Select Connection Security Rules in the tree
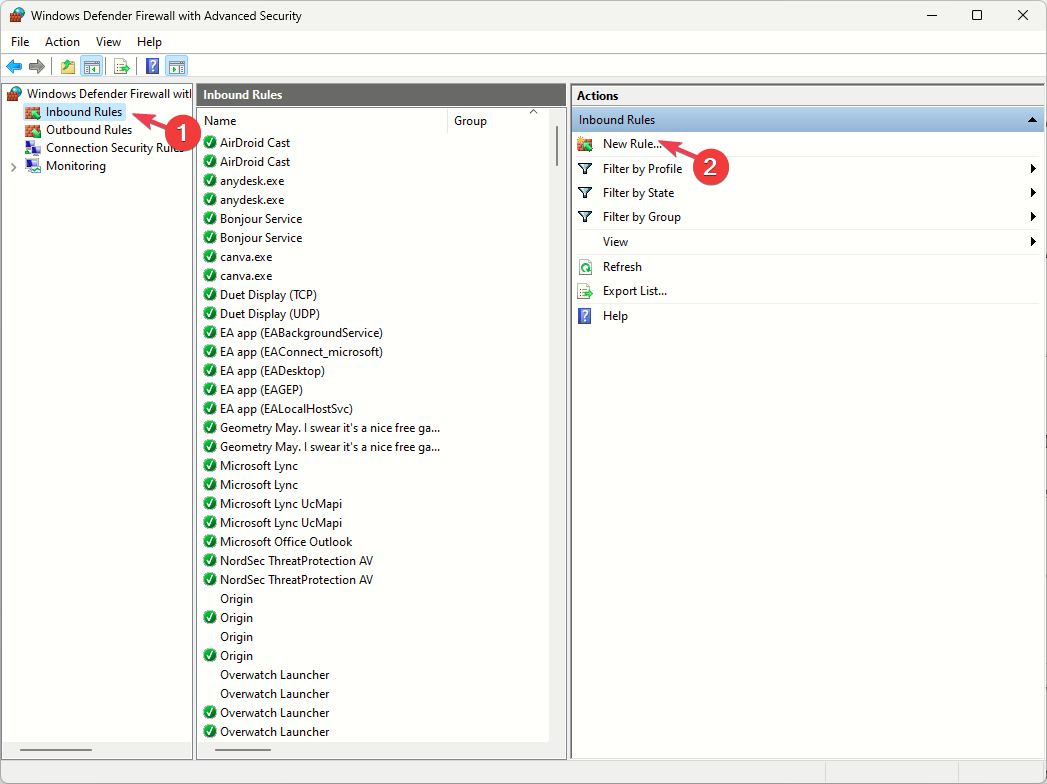The image size is (1047, 784). [x=115, y=148]
